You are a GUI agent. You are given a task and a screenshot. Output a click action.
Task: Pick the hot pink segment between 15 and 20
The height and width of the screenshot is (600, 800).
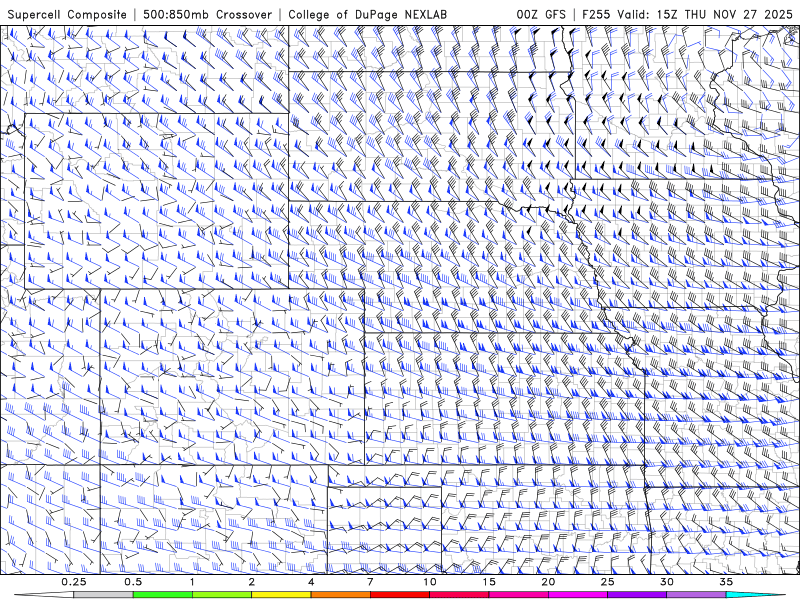point(518,595)
